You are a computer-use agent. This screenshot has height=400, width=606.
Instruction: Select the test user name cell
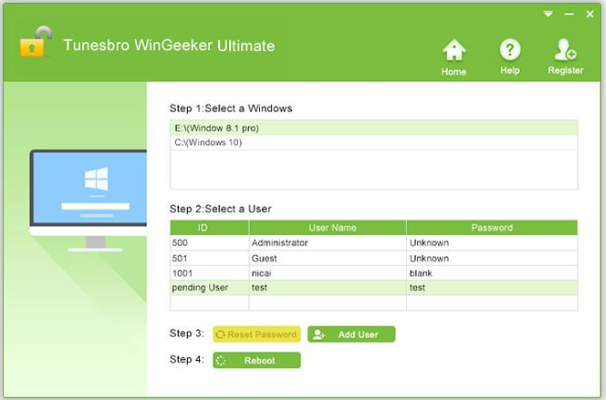click(328, 288)
